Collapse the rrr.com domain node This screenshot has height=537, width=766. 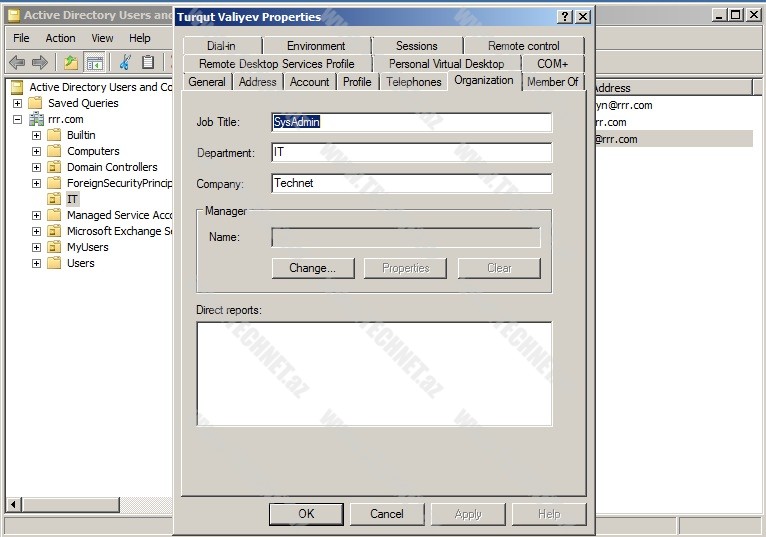[17, 119]
